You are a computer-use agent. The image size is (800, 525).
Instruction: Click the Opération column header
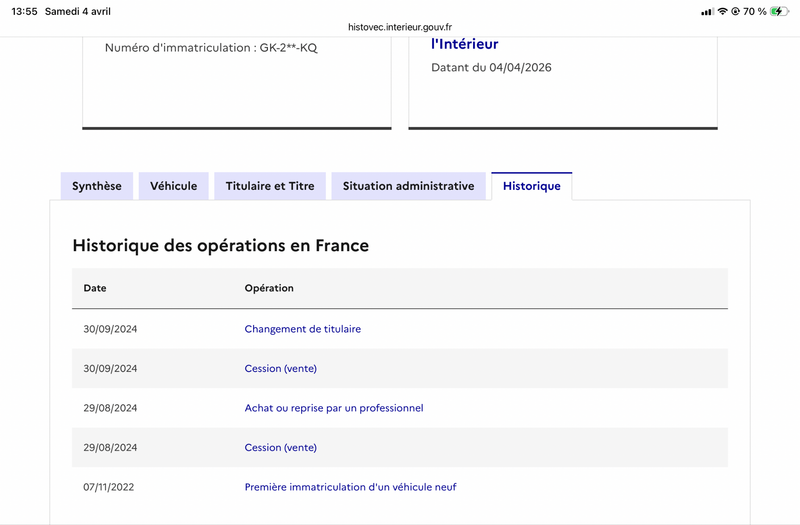point(269,288)
